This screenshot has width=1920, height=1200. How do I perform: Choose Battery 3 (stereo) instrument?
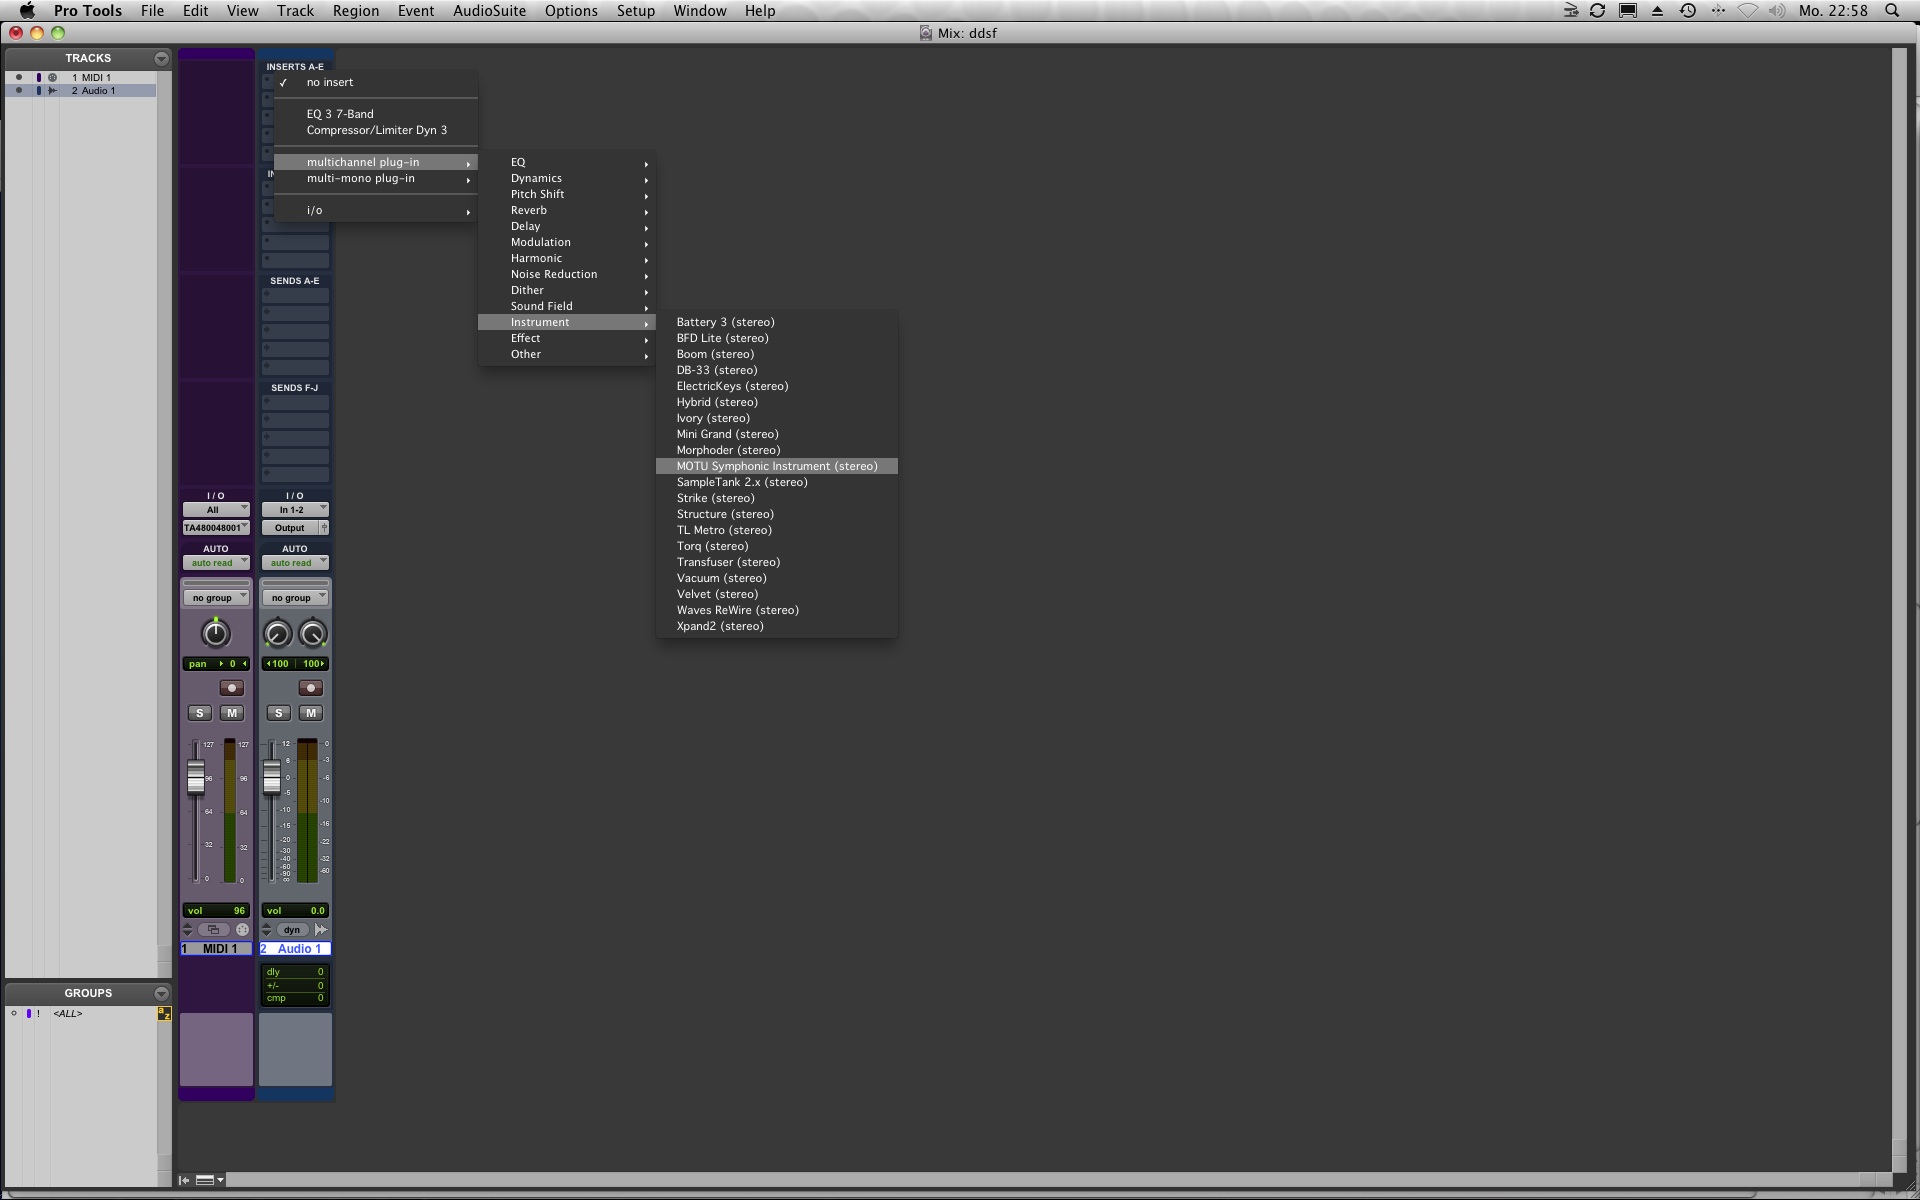[777, 322]
